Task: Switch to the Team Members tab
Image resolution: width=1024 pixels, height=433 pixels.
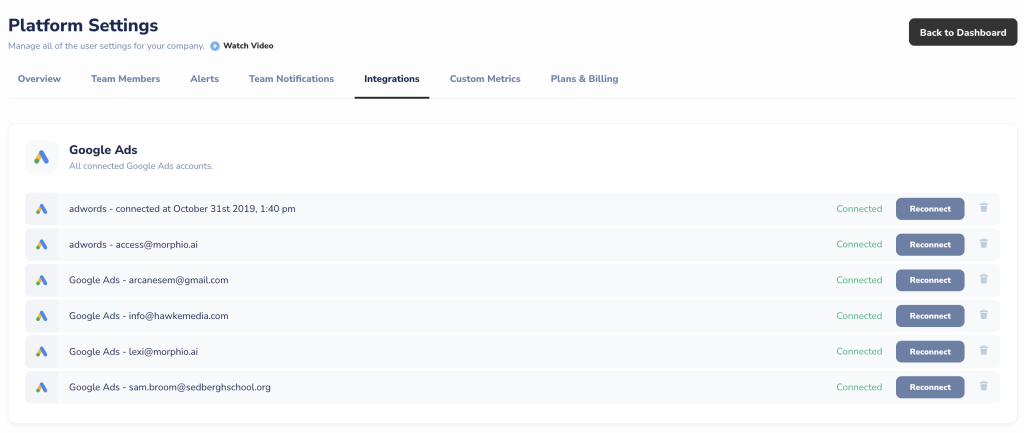Action: [125, 79]
